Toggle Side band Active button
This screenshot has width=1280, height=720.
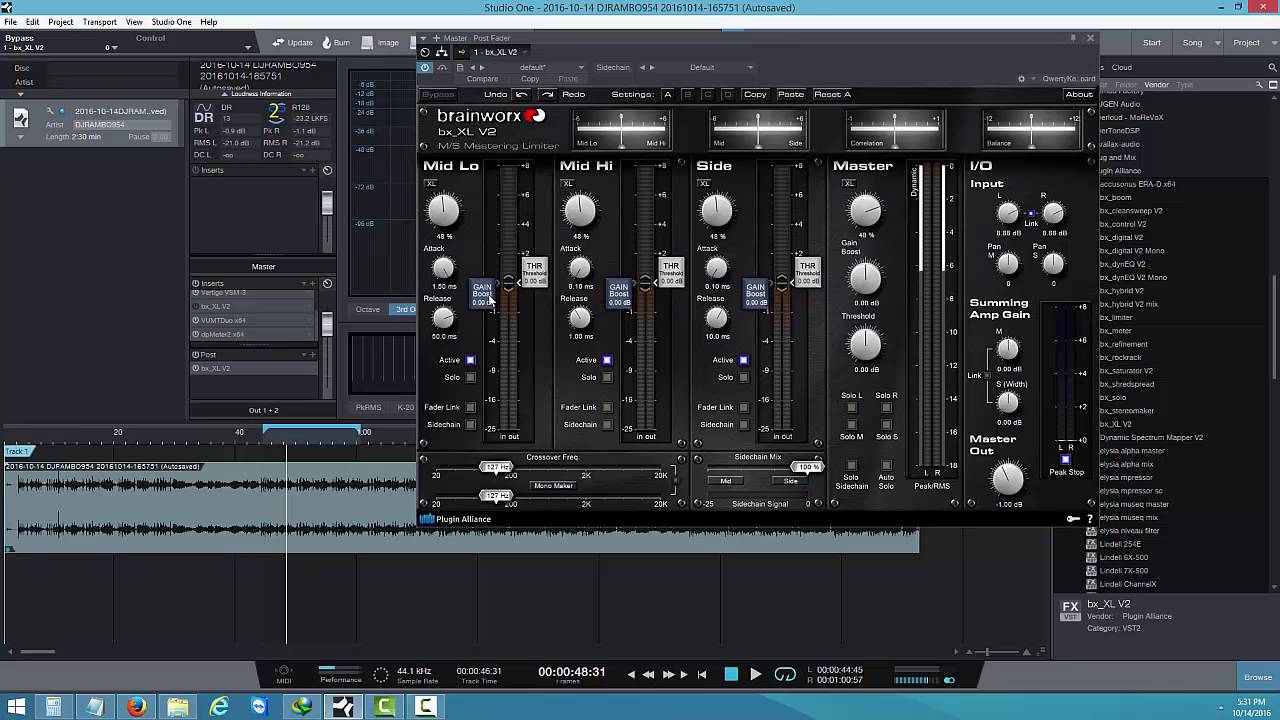[743, 360]
